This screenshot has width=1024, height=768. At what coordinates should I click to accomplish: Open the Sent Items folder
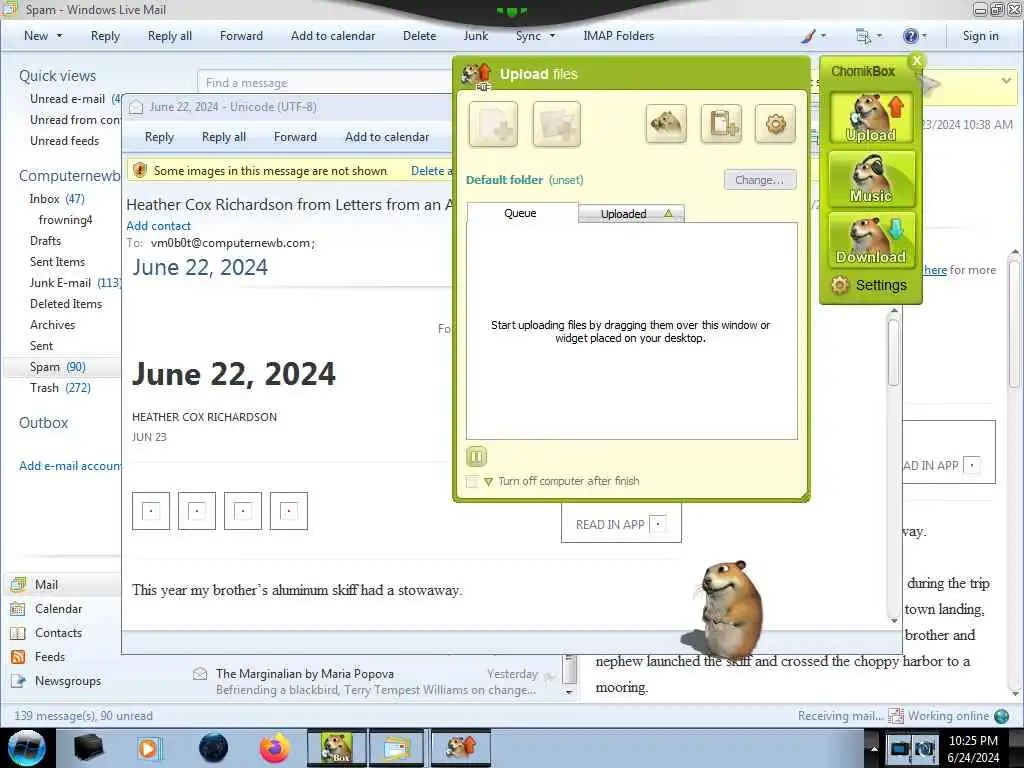[57, 262]
